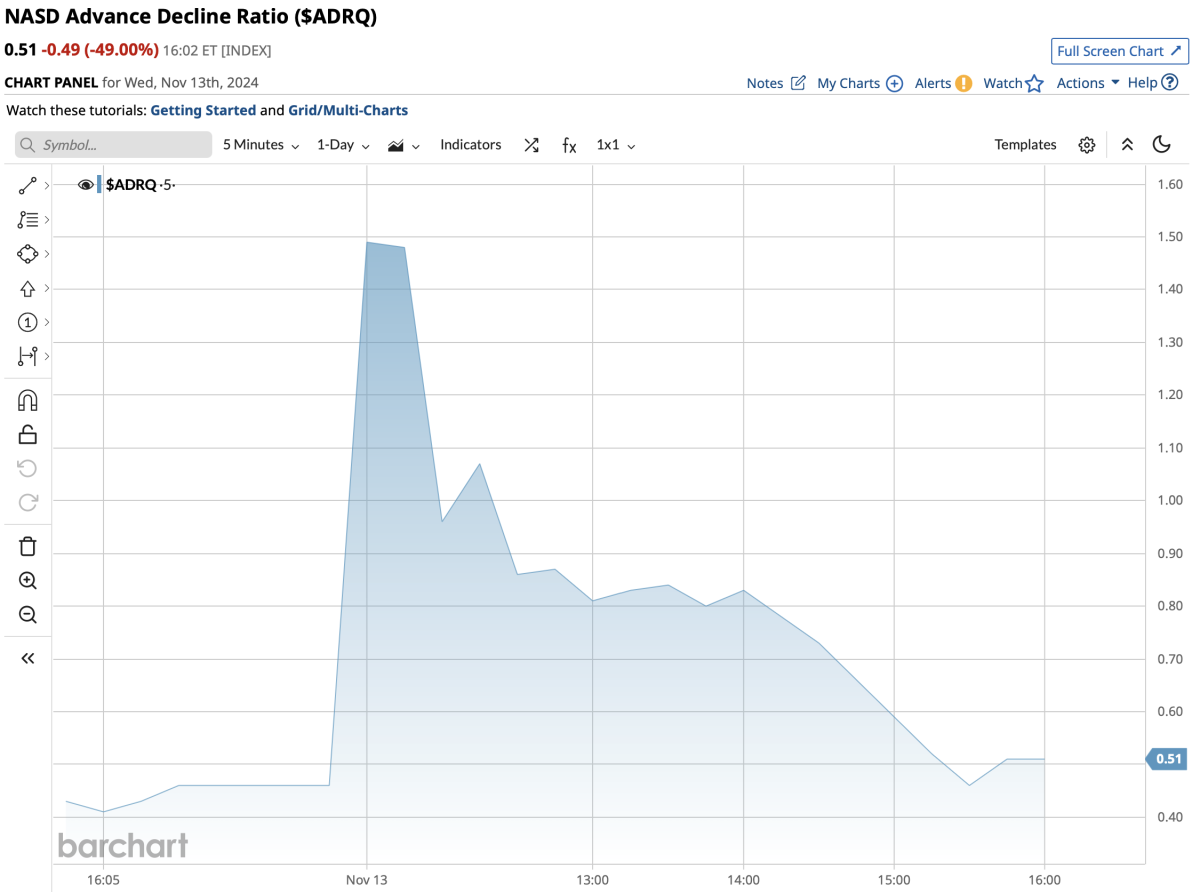Click the zoom in magnifier icon
This screenshot has width=1200, height=892.
tap(28, 581)
